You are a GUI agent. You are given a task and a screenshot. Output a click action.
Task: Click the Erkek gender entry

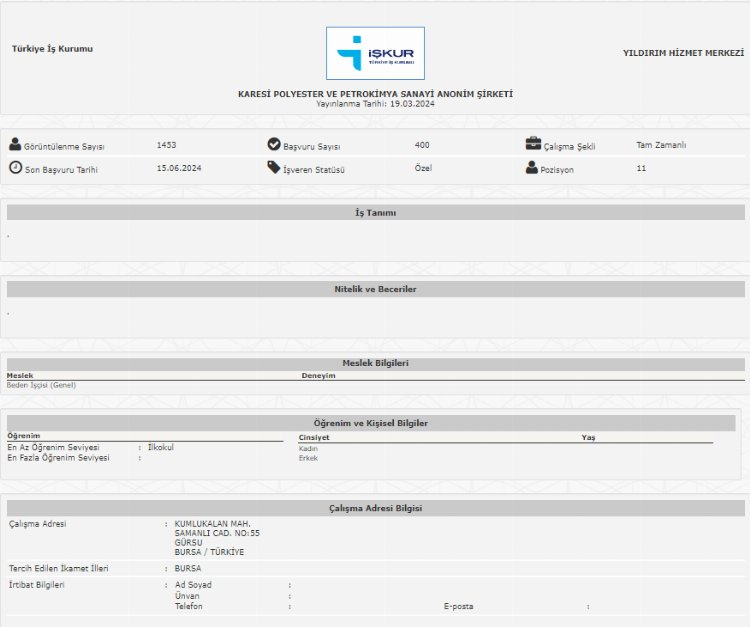tap(308, 458)
